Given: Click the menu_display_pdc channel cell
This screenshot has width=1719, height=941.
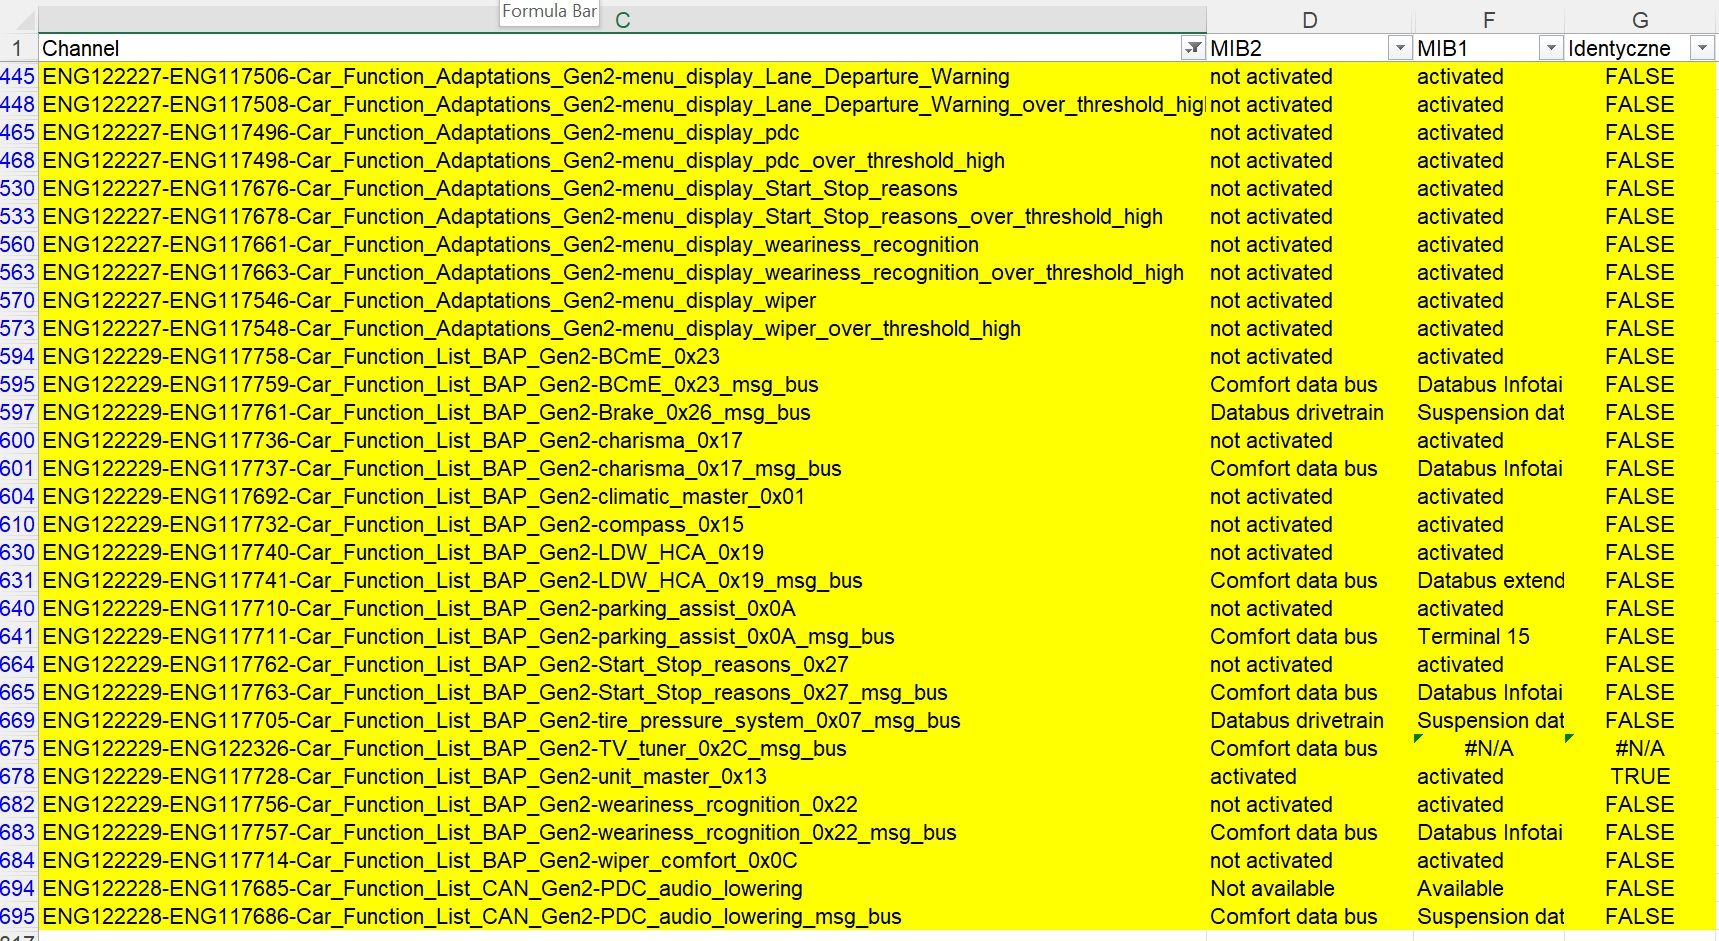Looking at the screenshot, I should tap(420, 133).
